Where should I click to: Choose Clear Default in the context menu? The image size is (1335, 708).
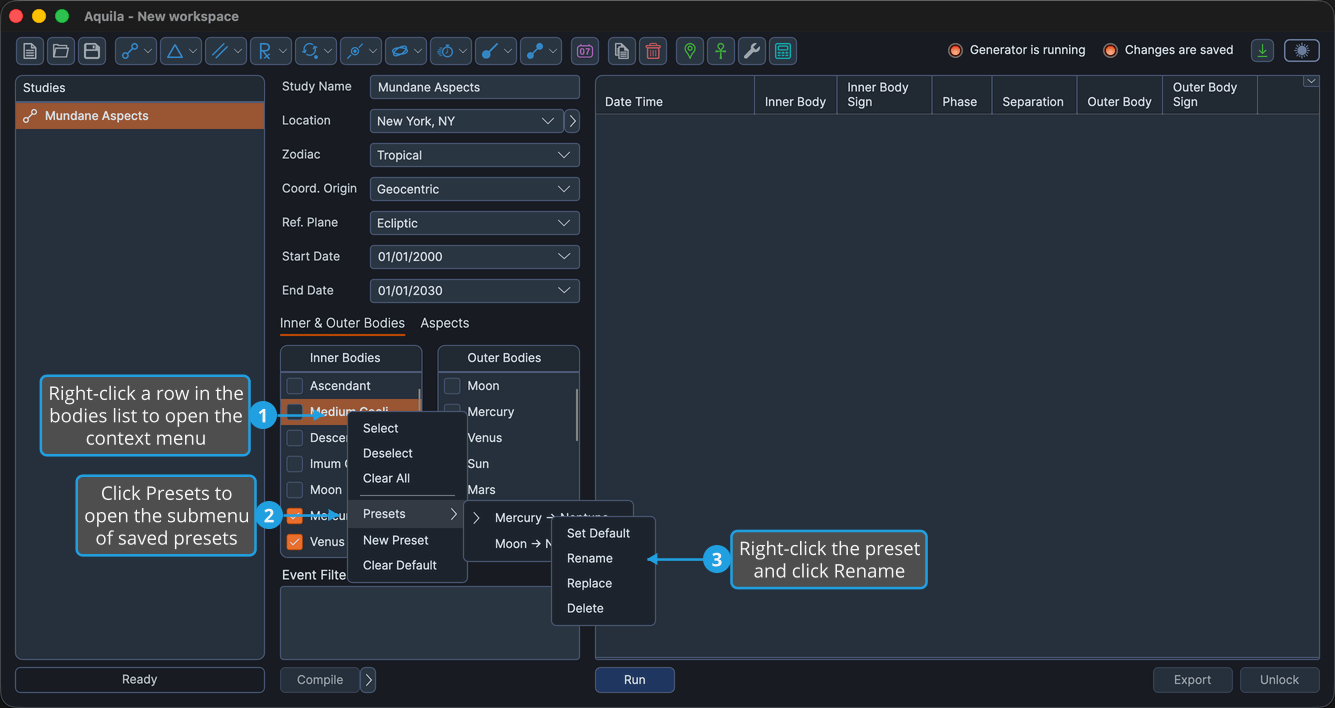(x=407, y=565)
